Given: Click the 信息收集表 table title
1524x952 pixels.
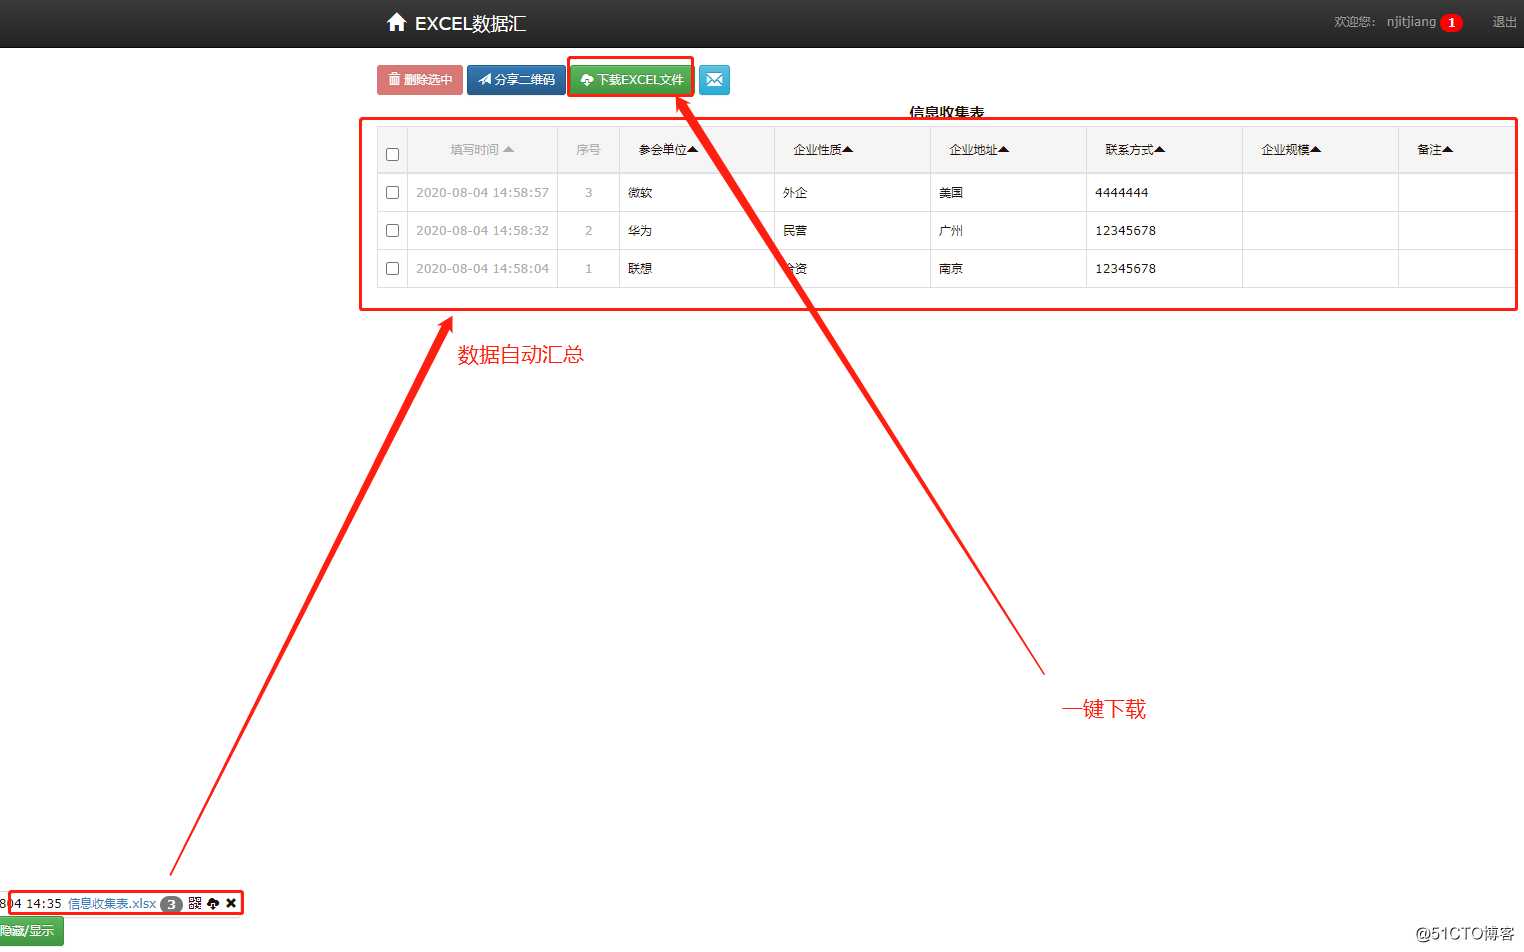Looking at the screenshot, I should (x=946, y=112).
